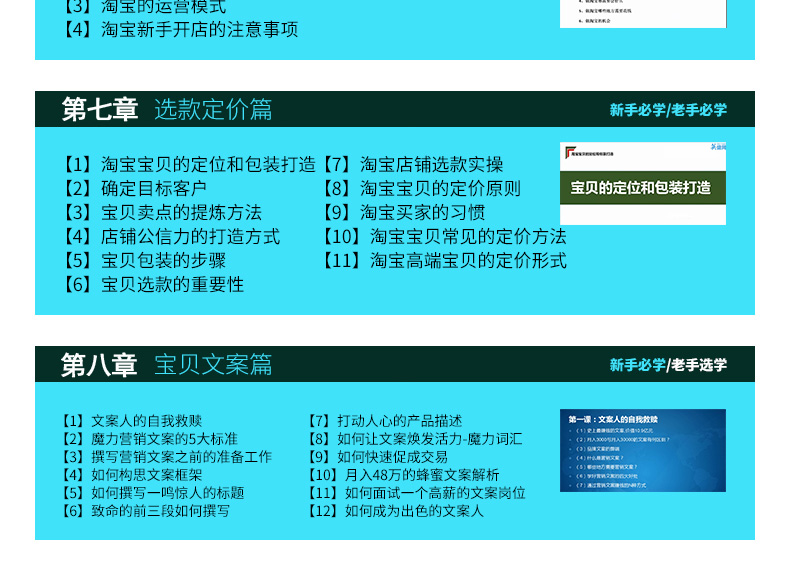
Task: Select item 【3】宝贝卖点的提炼方法
Action: pos(161,213)
